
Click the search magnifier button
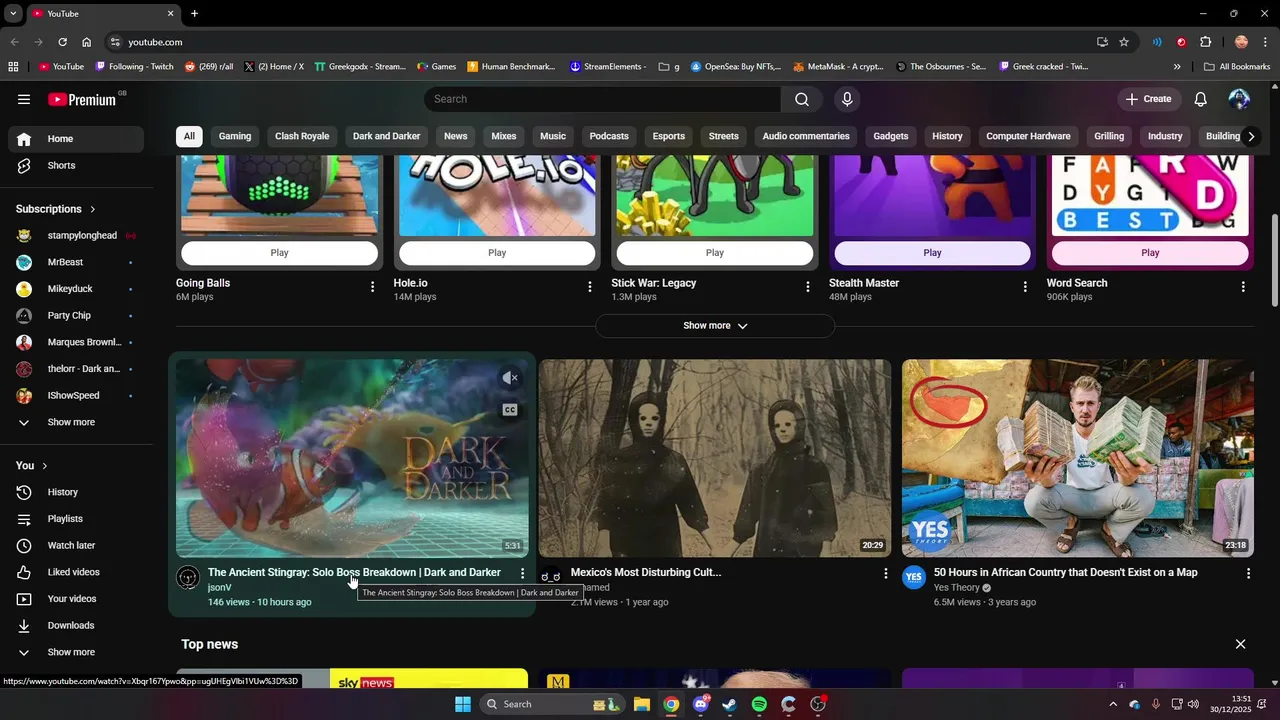click(x=802, y=99)
